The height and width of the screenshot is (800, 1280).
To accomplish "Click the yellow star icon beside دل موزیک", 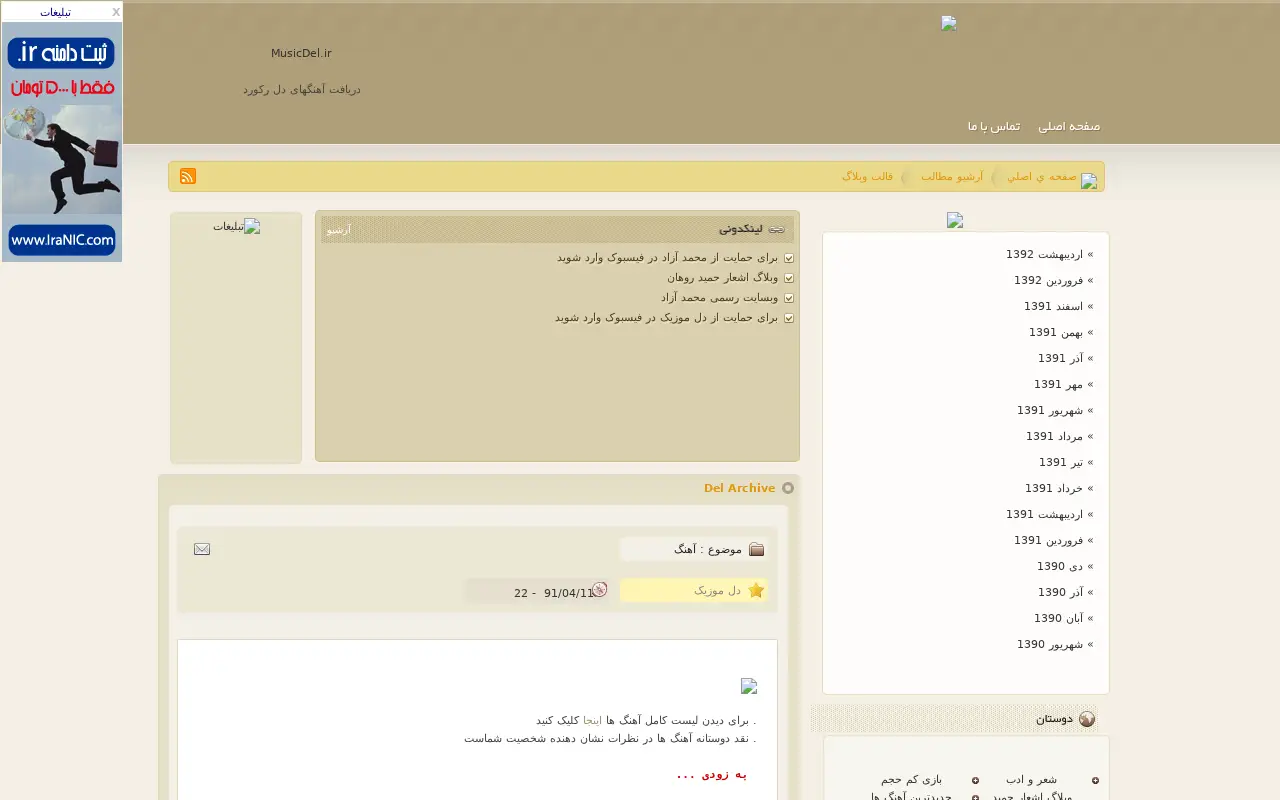I will pos(756,590).
